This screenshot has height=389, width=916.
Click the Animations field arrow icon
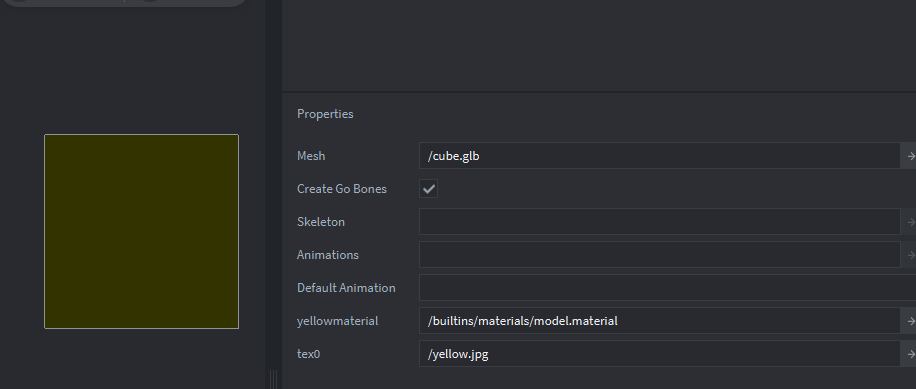click(910, 255)
